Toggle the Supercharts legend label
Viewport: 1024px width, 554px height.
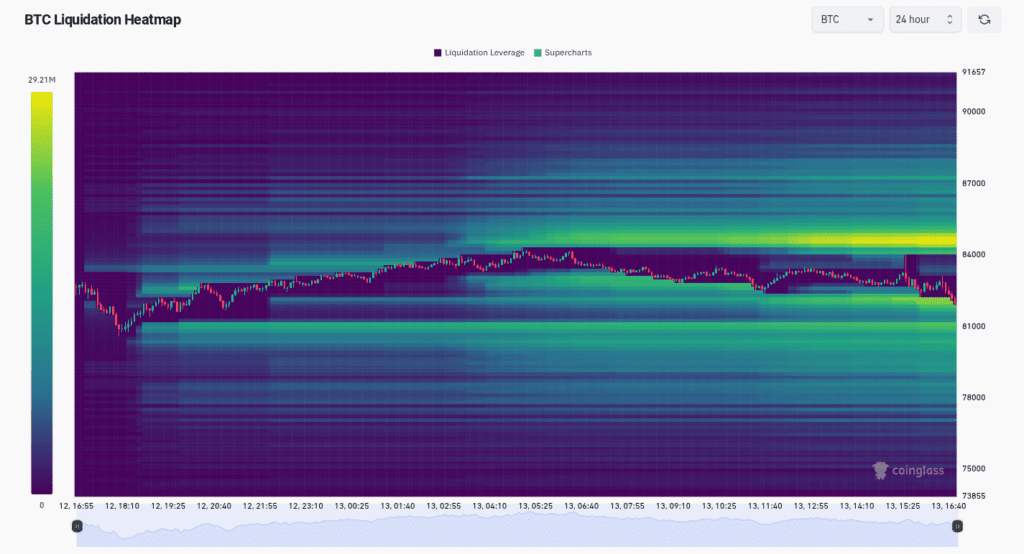(x=568, y=52)
